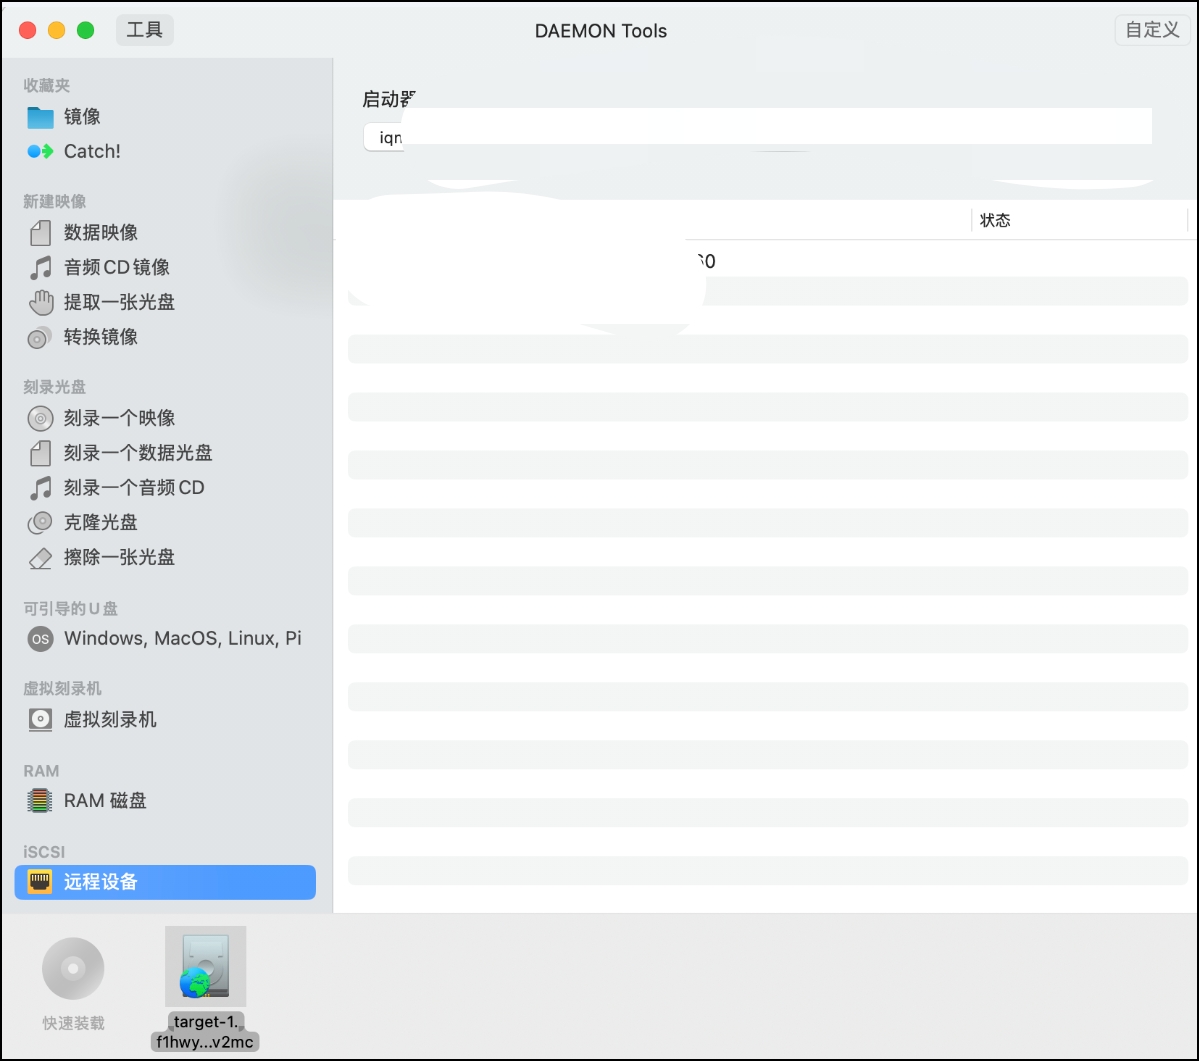Image resolution: width=1199 pixels, height=1061 pixels.
Task: Choose 克隆光盘 entry
Action: point(100,523)
